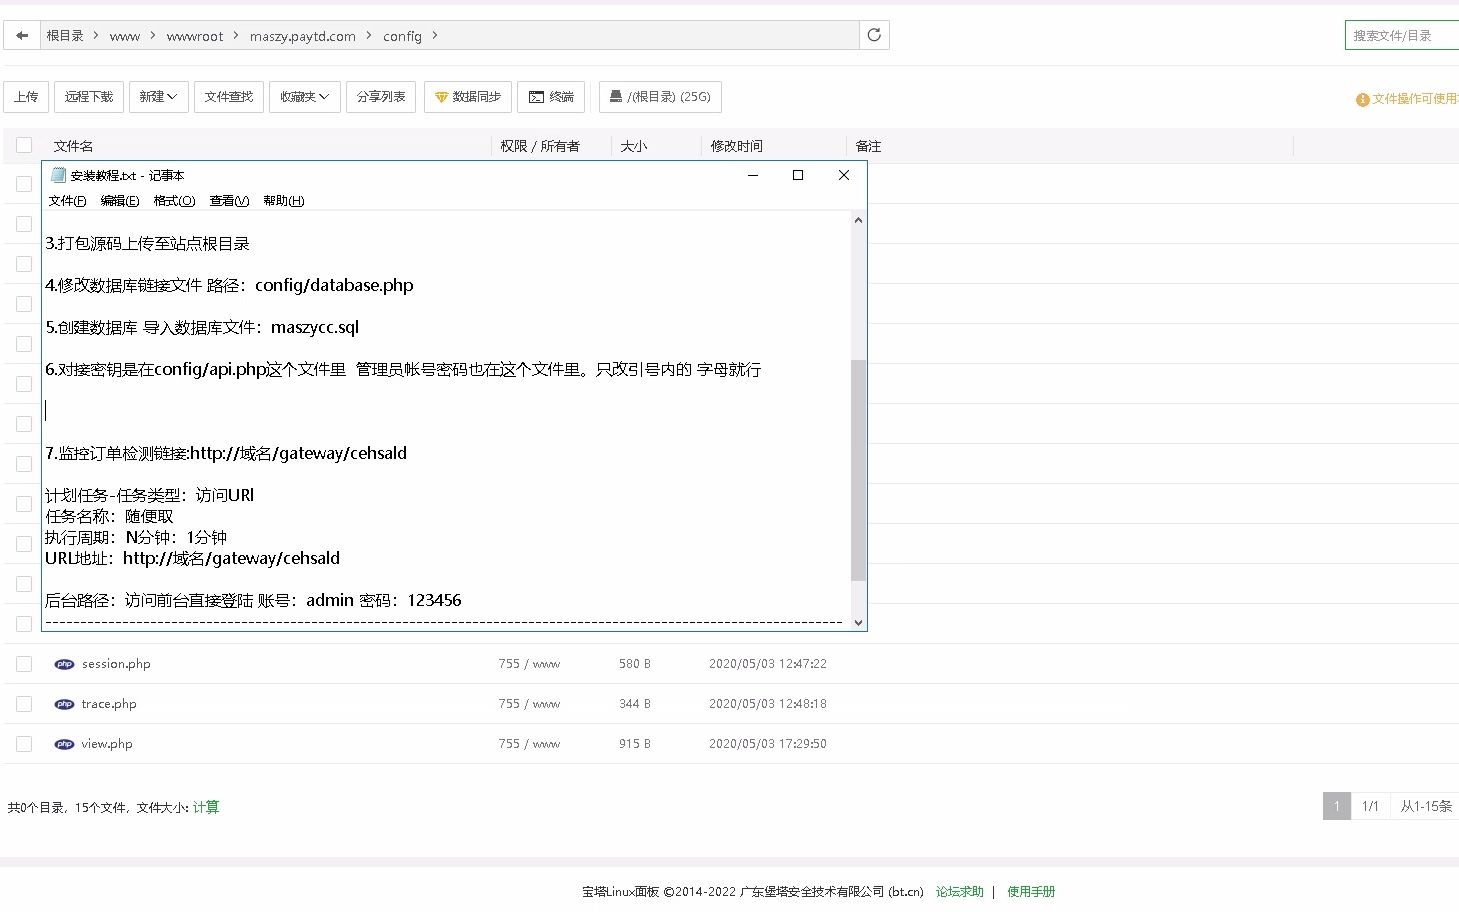Click the Notepad icon in the title bar
The image size is (1459, 912).
(x=58, y=175)
